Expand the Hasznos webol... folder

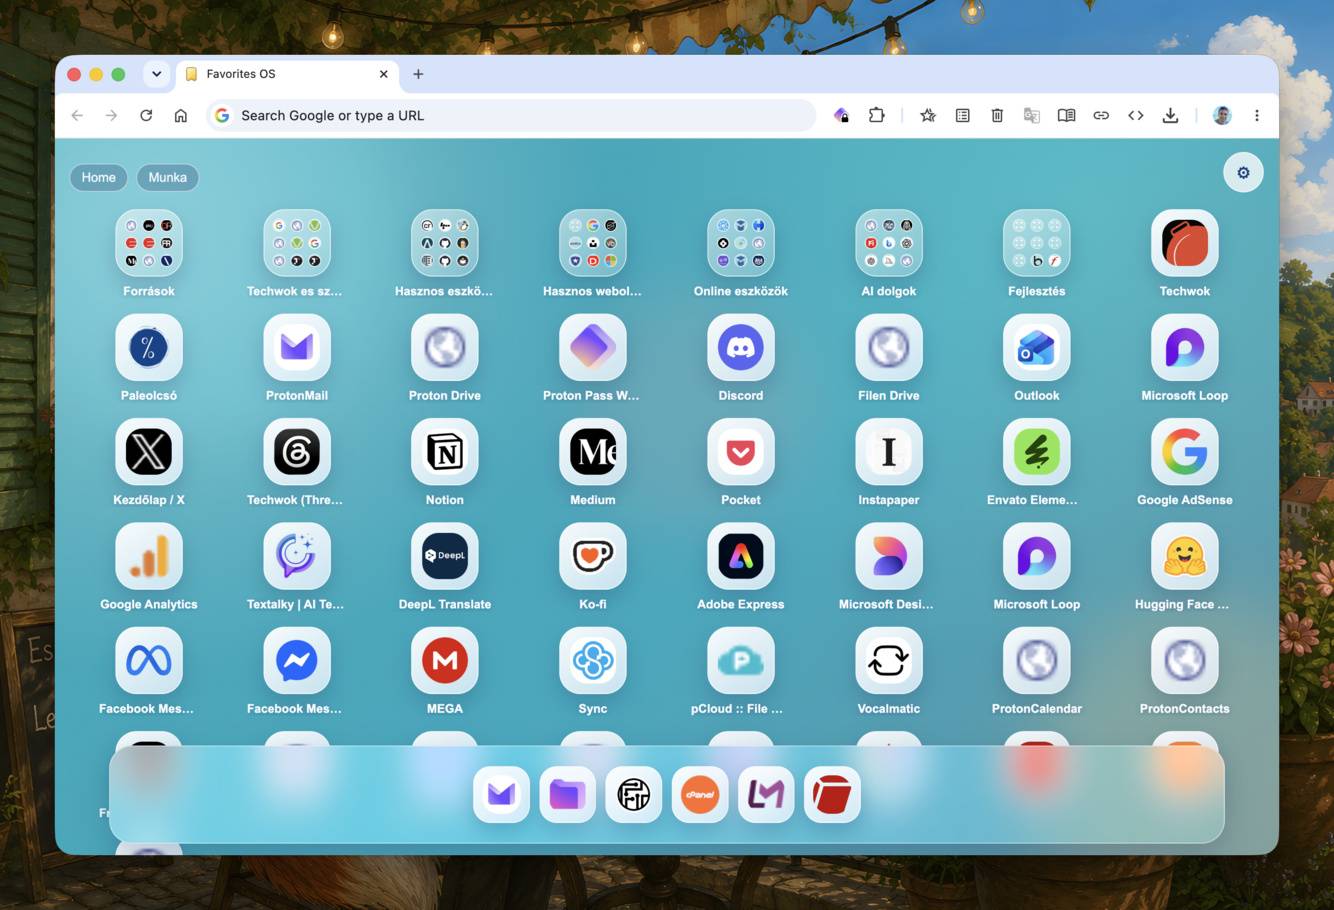point(593,243)
